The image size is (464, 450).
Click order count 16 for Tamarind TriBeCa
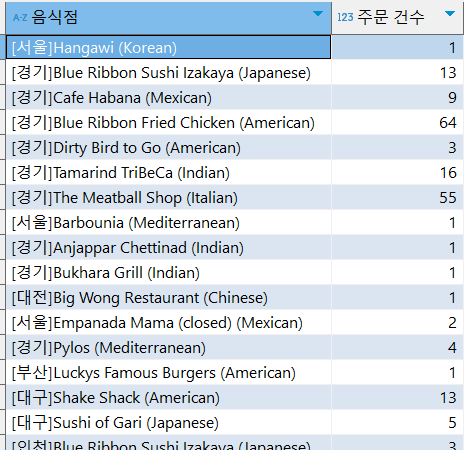pos(398,172)
